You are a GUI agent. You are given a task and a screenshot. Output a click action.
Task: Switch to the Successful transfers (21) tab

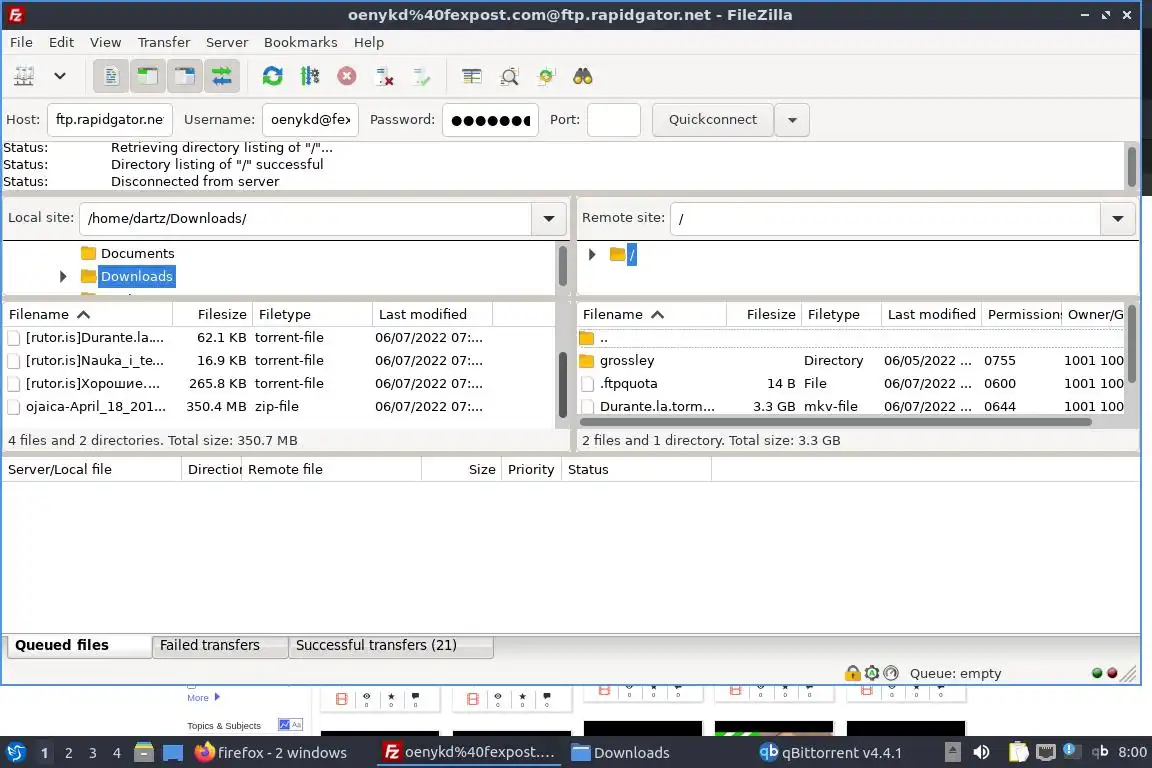(391, 646)
